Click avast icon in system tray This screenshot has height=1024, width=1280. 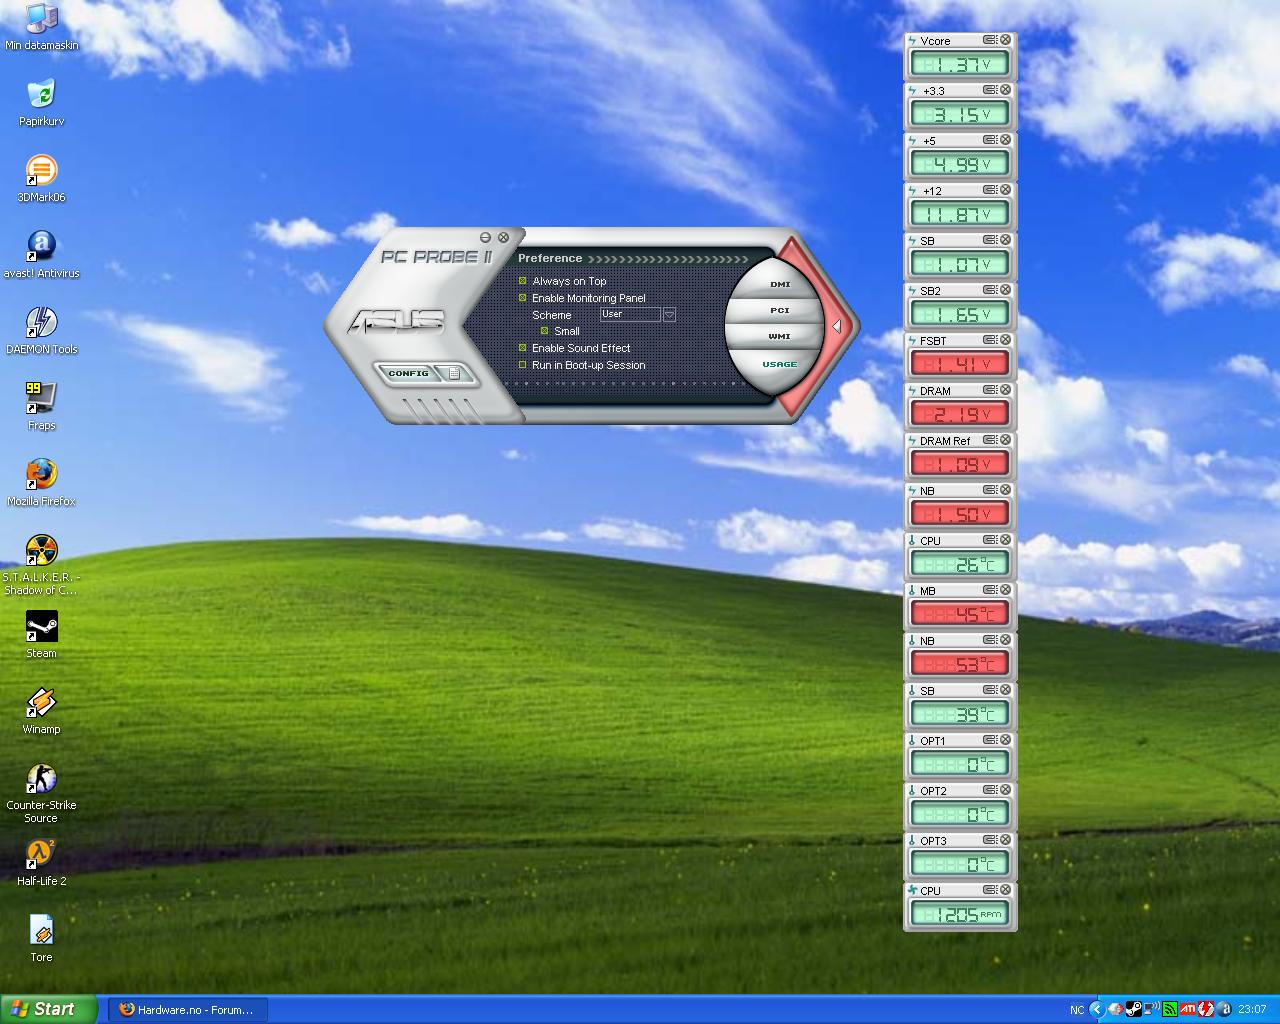click(x=1224, y=1009)
